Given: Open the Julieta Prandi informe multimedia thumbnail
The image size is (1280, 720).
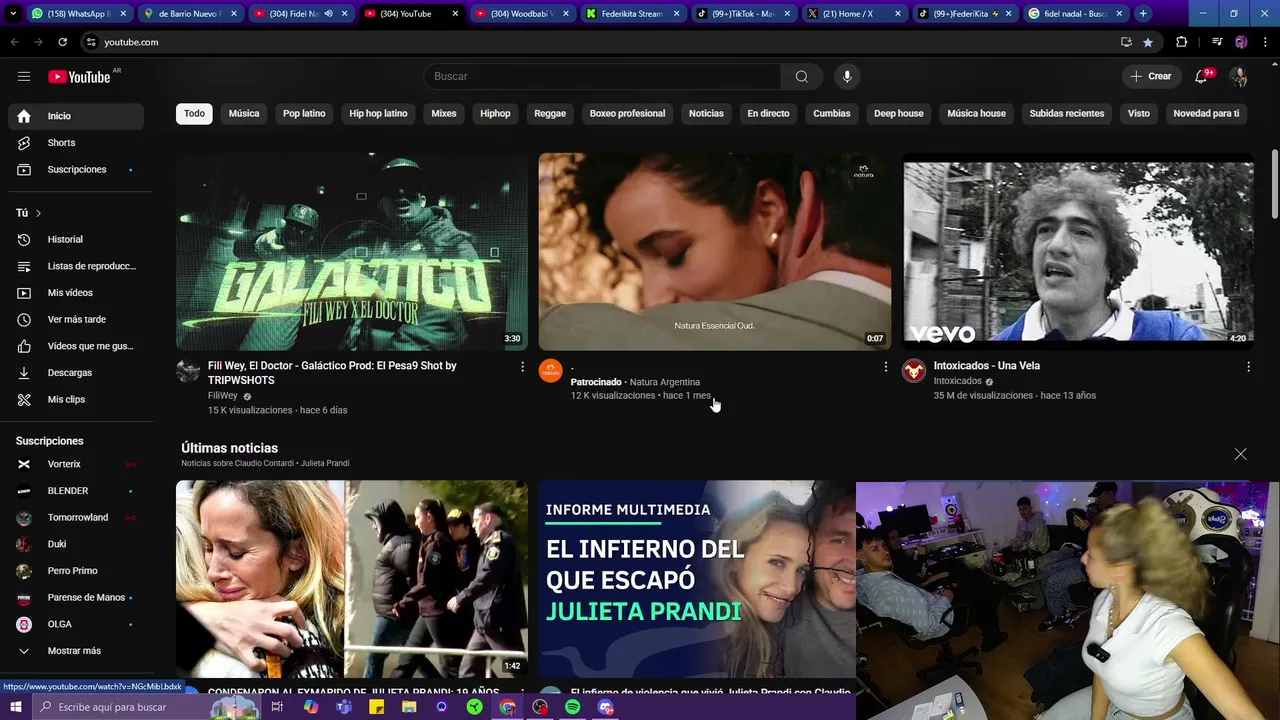Looking at the screenshot, I should [697, 579].
